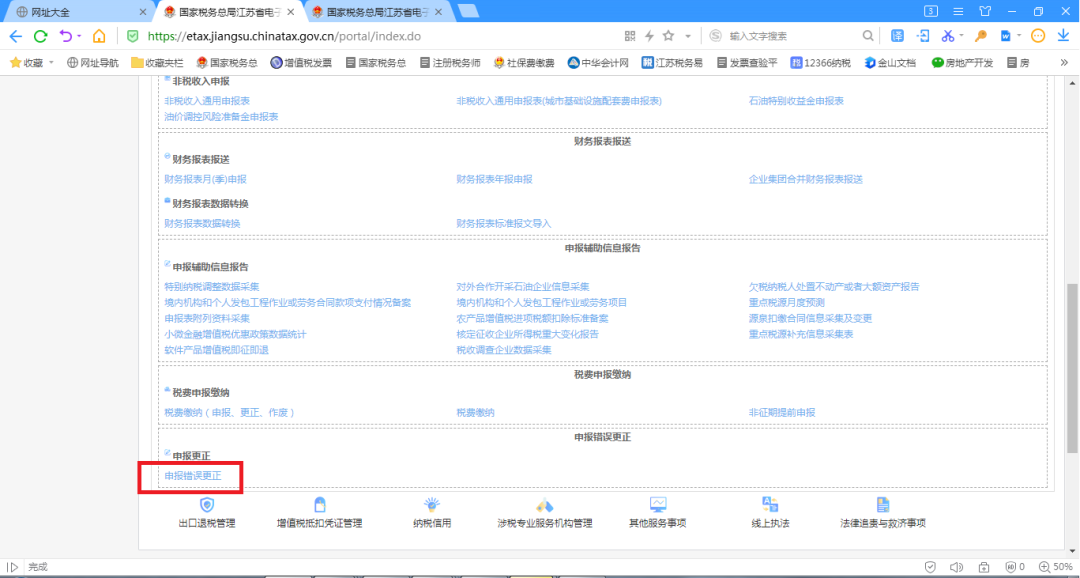1080x578 pixels.
Task: Go back with the browser back arrow
Action: (x=15, y=36)
